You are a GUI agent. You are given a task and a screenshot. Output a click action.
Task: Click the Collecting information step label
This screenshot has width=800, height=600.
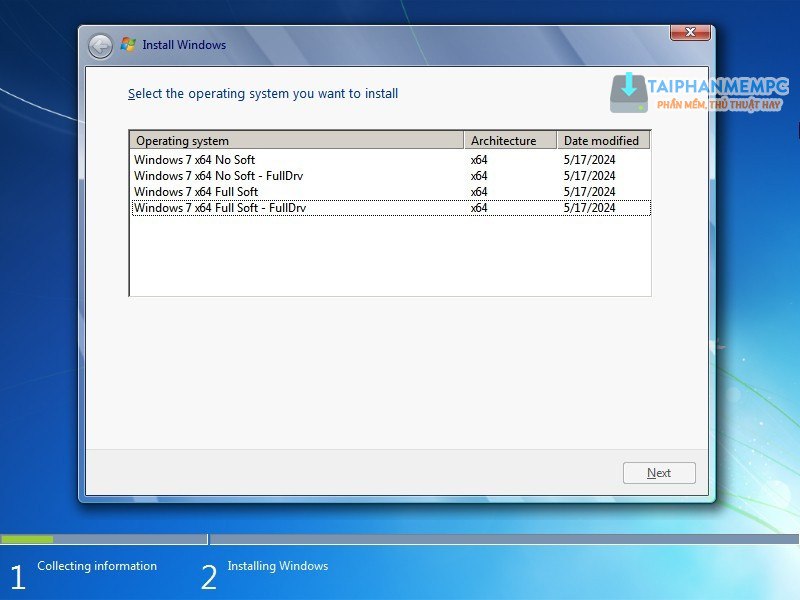coord(97,566)
